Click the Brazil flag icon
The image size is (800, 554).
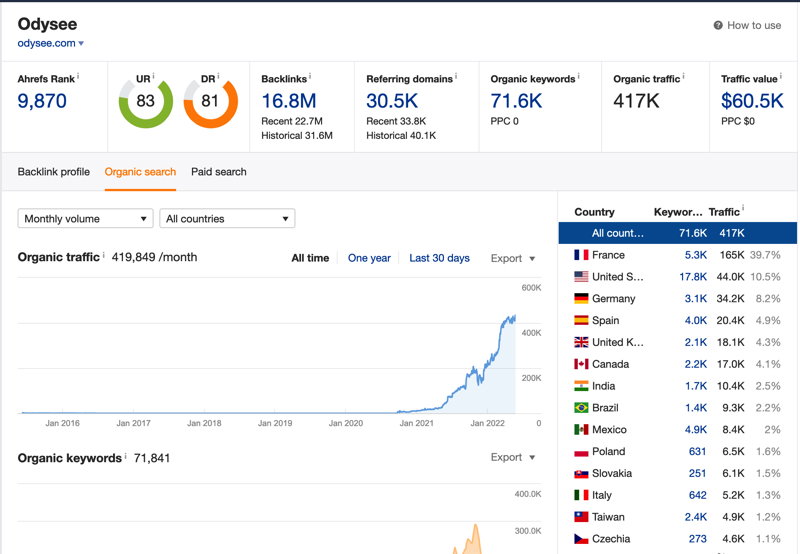point(581,408)
